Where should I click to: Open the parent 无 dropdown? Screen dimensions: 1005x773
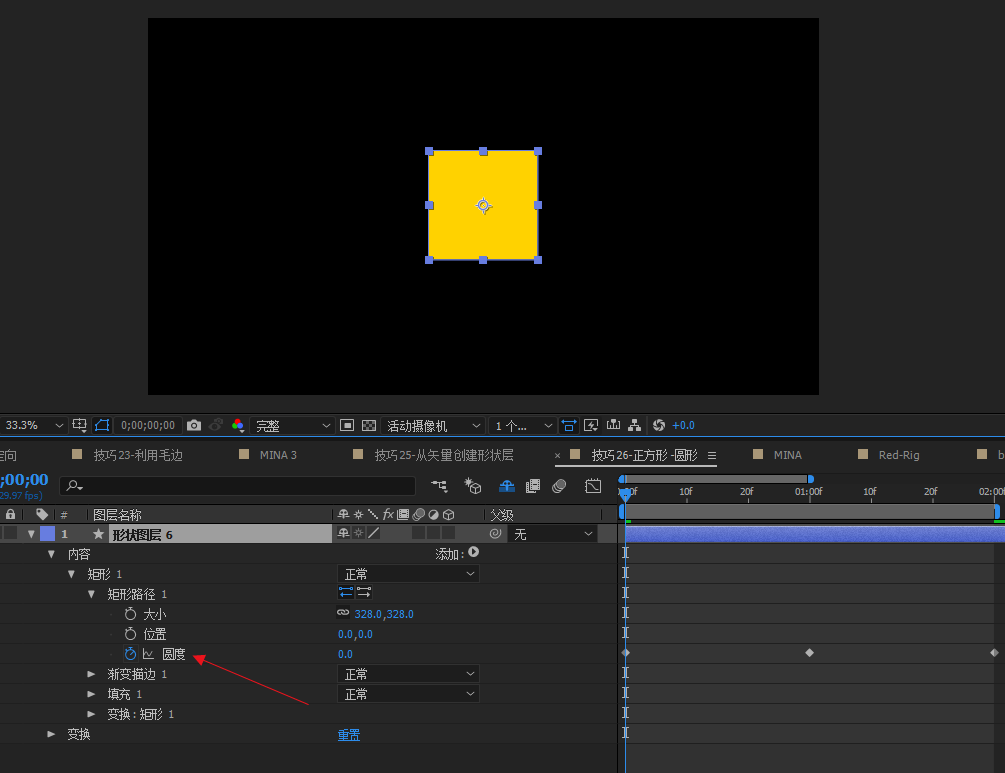(x=553, y=534)
